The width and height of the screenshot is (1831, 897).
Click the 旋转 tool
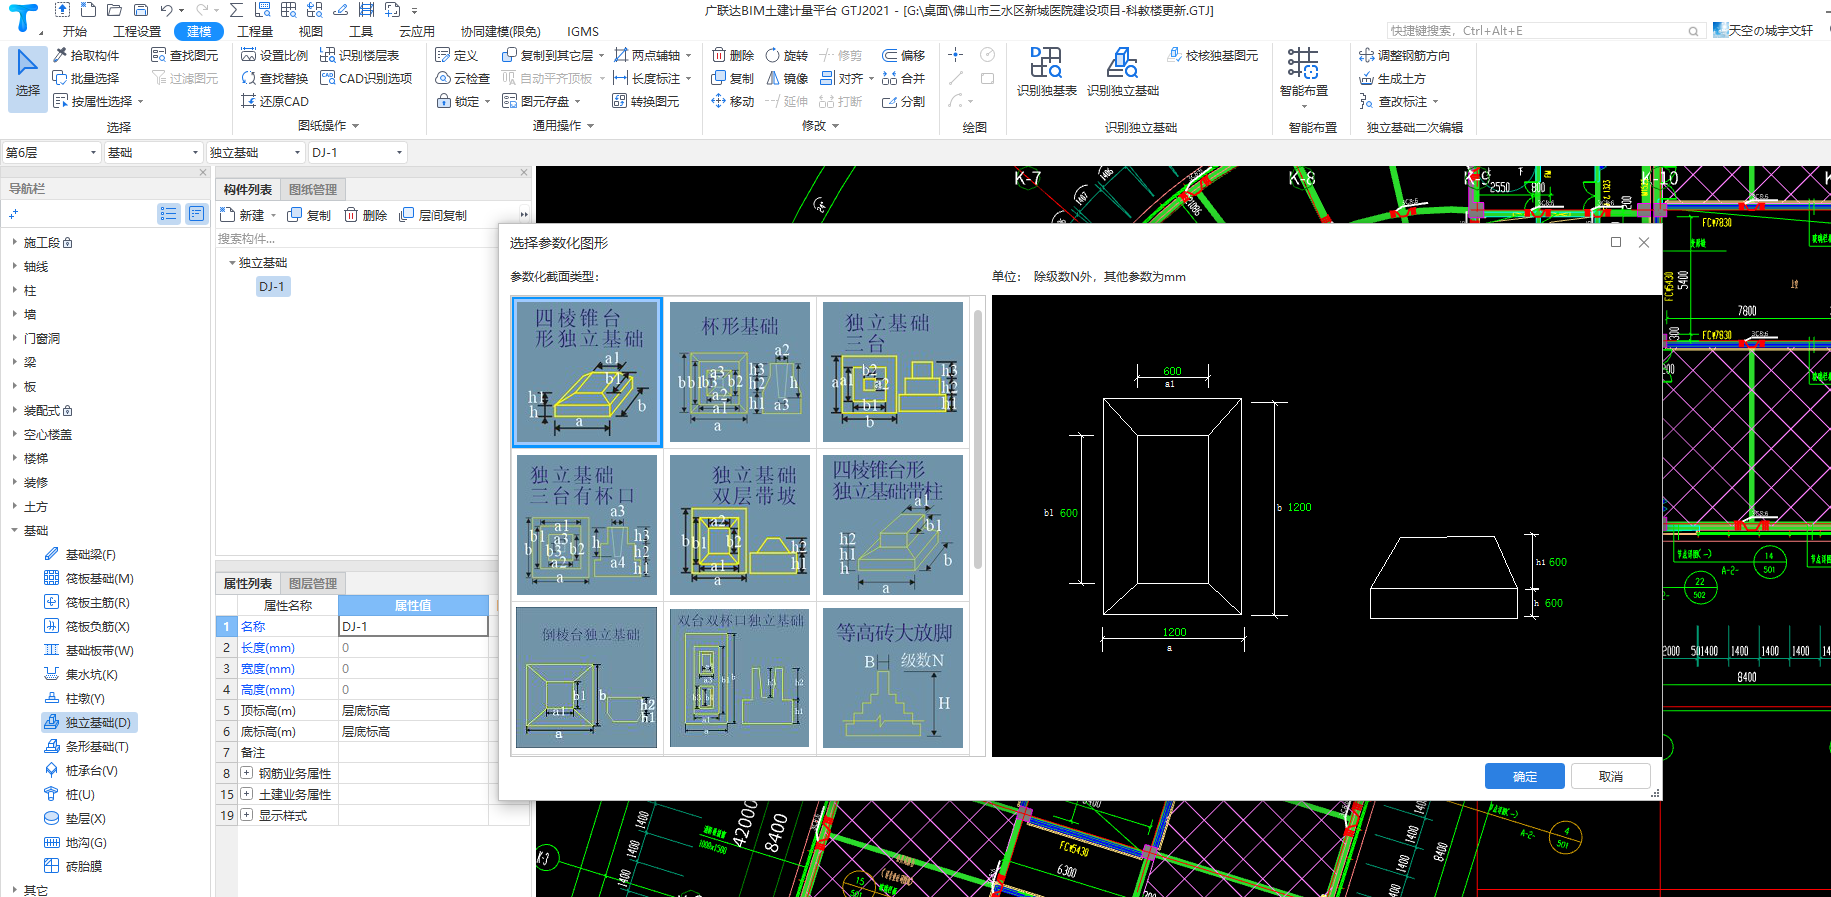(787, 55)
